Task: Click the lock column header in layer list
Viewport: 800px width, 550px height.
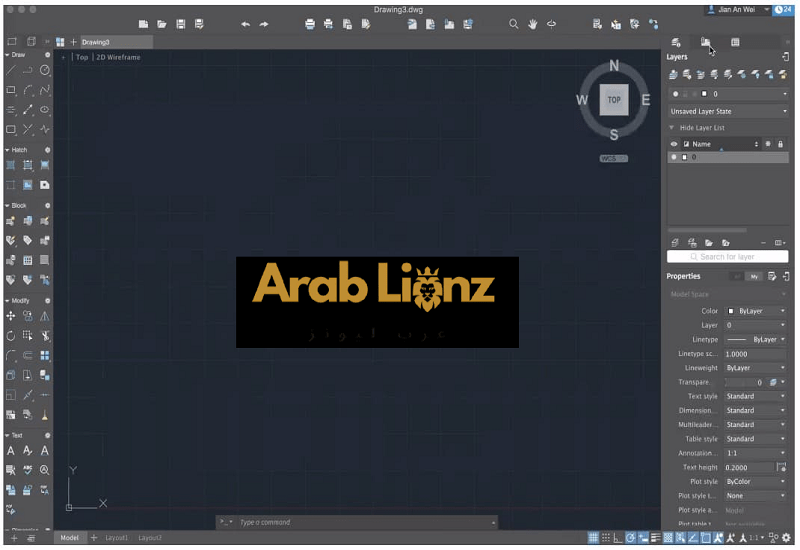Action: tap(780, 144)
